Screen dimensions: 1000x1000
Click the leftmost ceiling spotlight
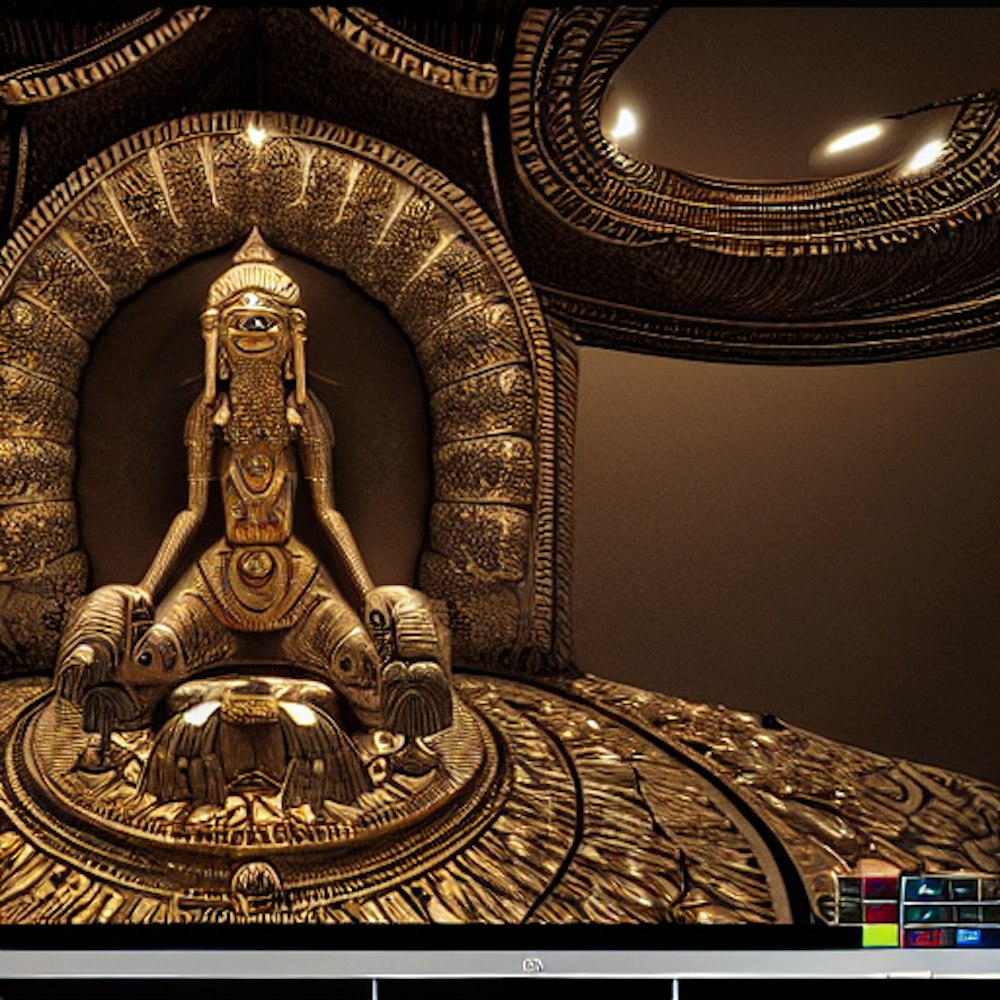tap(623, 123)
